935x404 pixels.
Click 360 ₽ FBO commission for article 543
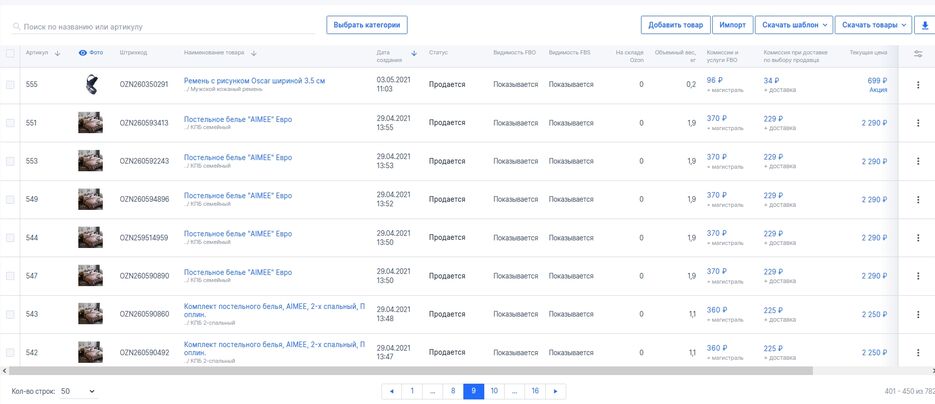pyautogui.click(x=717, y=310)
